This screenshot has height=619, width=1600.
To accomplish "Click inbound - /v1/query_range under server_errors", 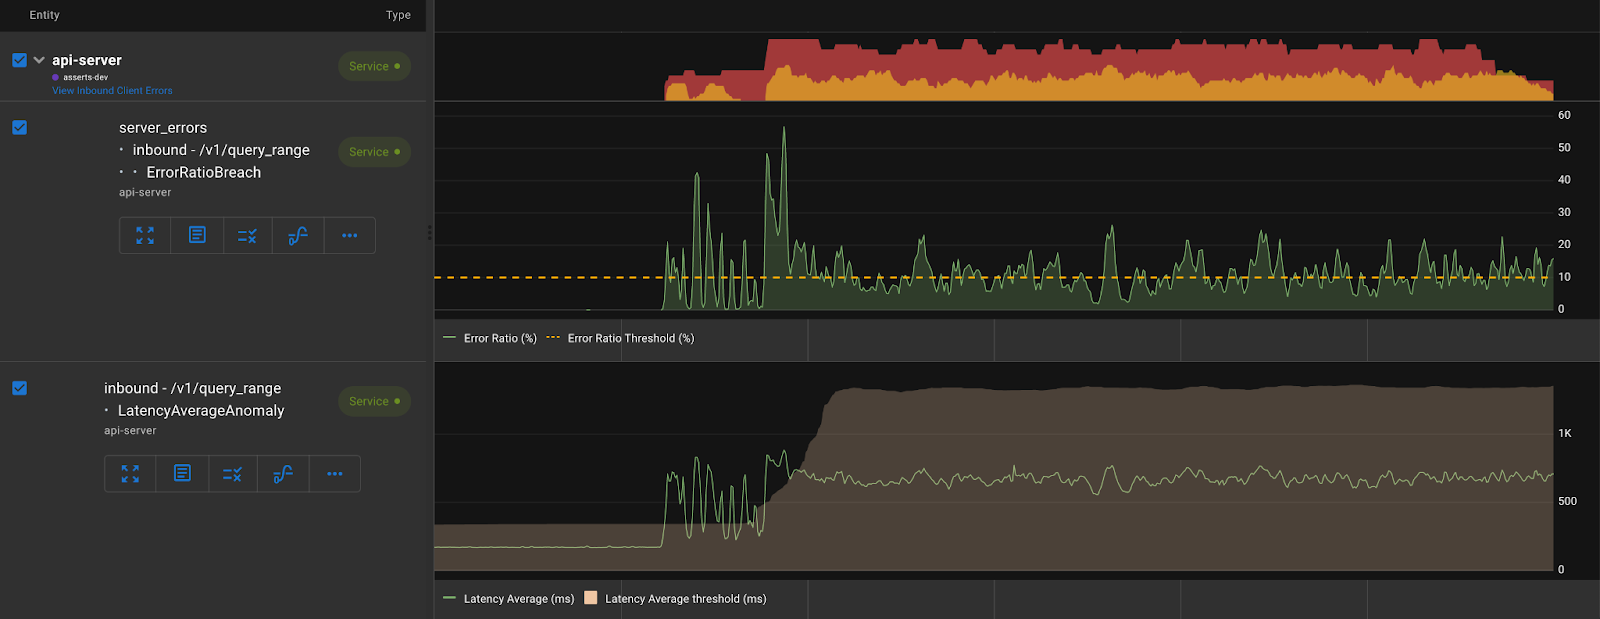I will tap(221, 150).
